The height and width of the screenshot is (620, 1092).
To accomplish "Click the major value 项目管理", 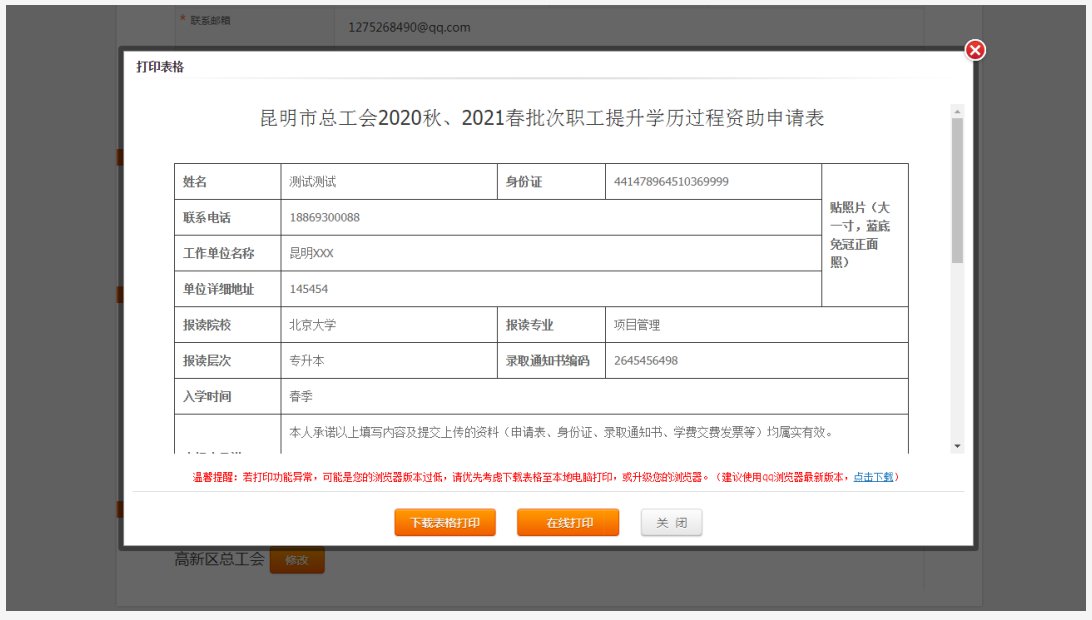I will 637,325.
